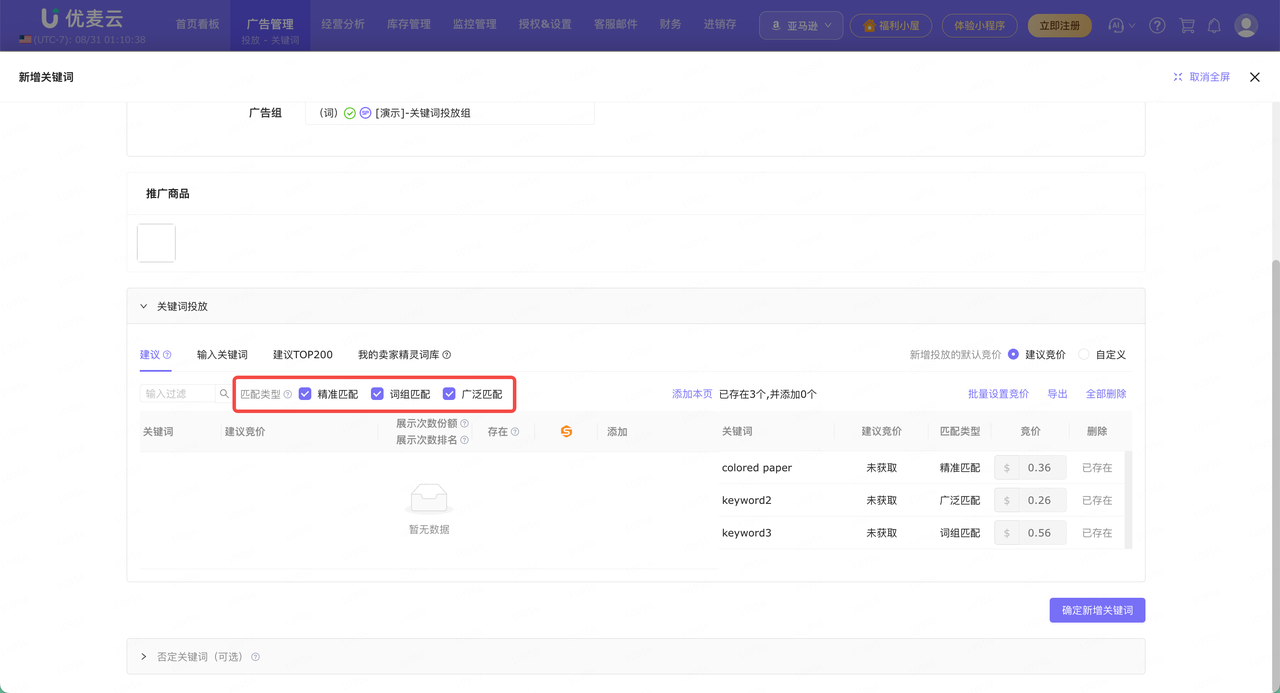Click 'keyword2' keyword cell

pyautogui.click(x=747, y=500)
